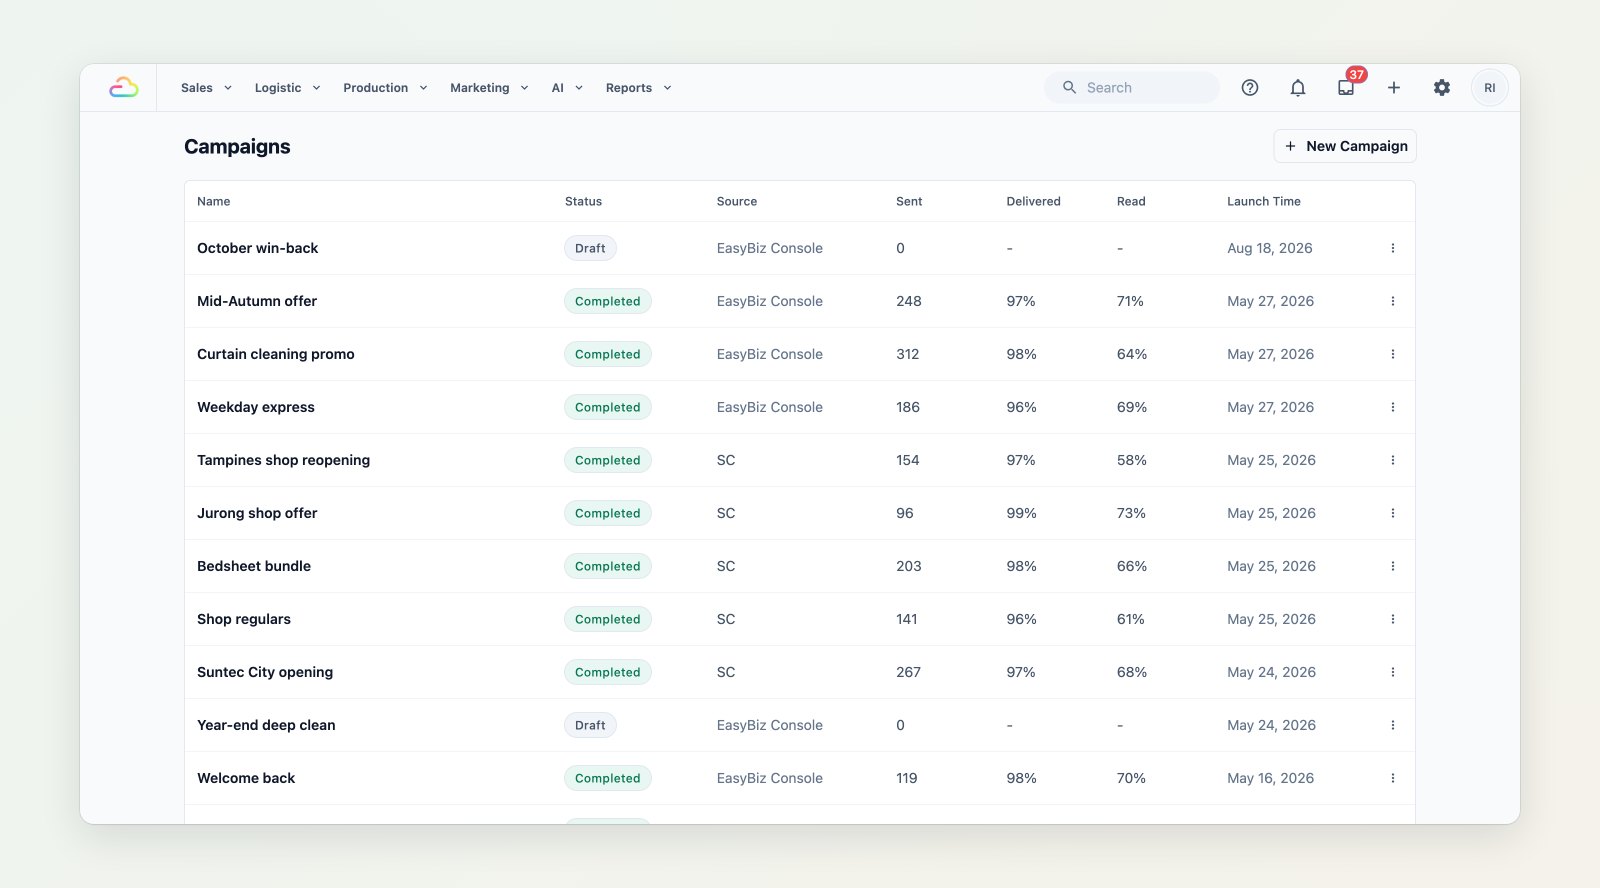
Task: Open the settings gear
Action: pyautogui.click(x=1442, y=88)
